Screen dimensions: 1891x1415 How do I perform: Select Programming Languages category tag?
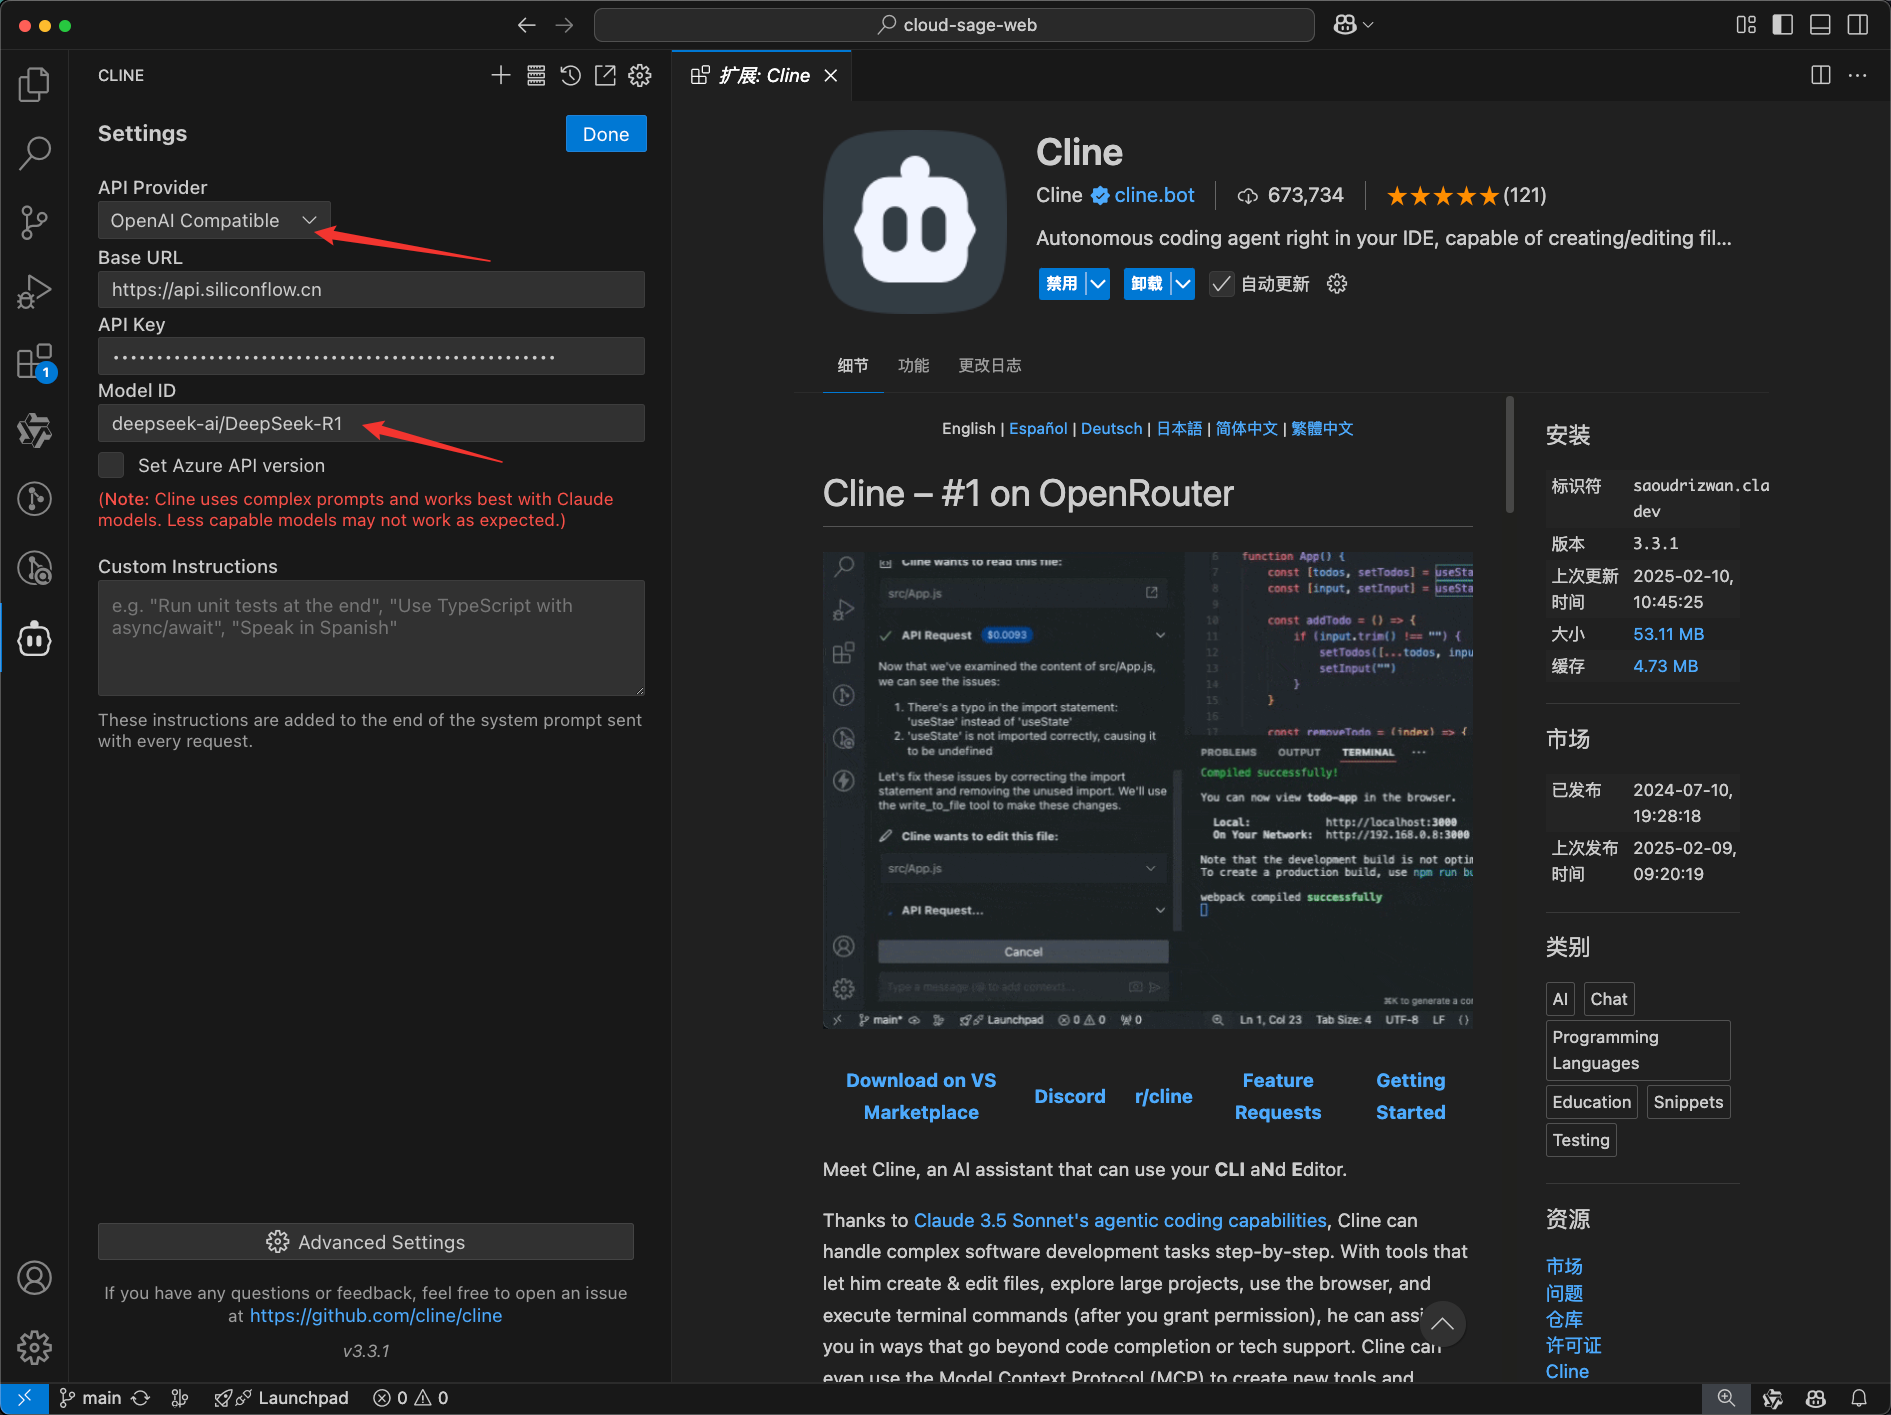click(1638, 1050)
